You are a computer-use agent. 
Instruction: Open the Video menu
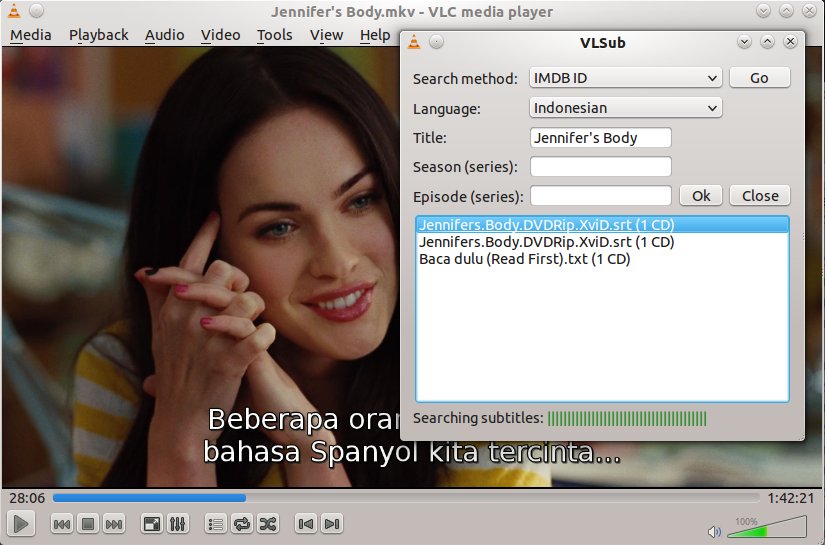tap(220, 35)
